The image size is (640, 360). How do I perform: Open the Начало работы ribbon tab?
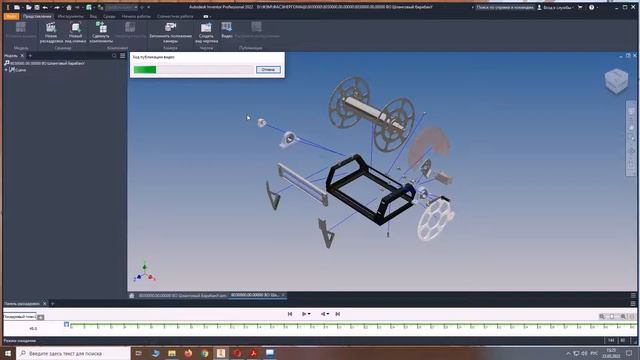136,16
